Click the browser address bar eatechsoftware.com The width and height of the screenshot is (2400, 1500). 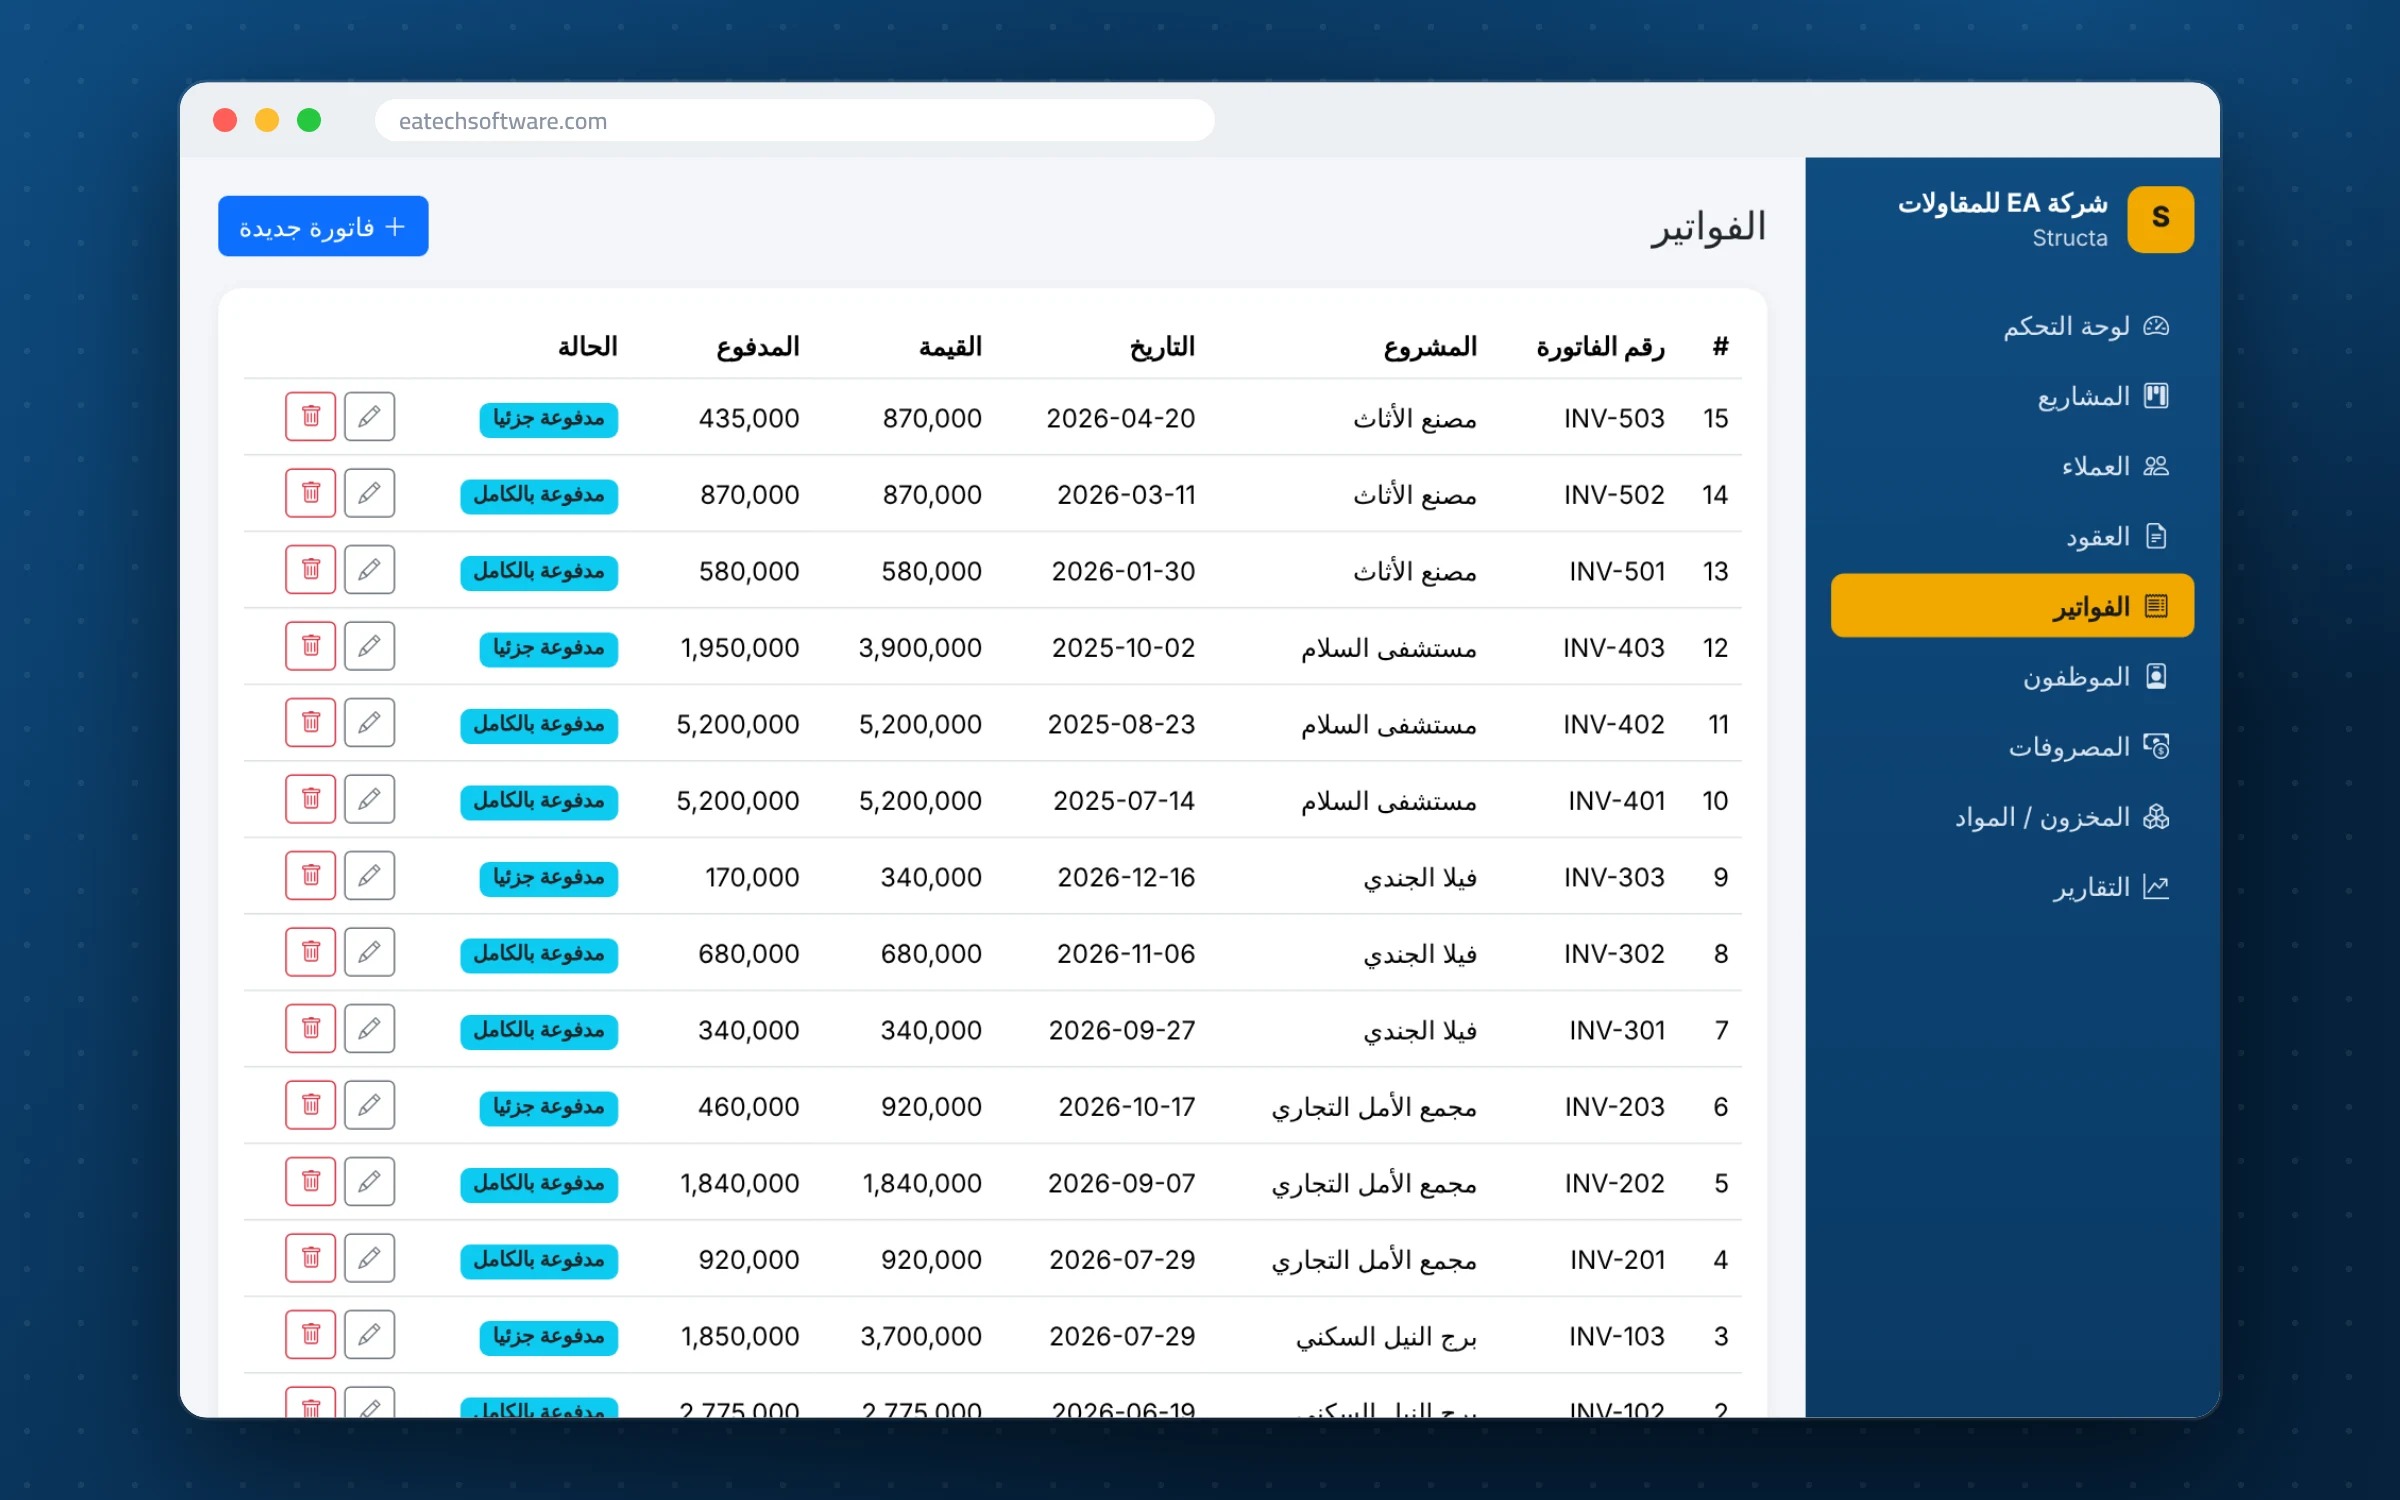pos(794,120)
